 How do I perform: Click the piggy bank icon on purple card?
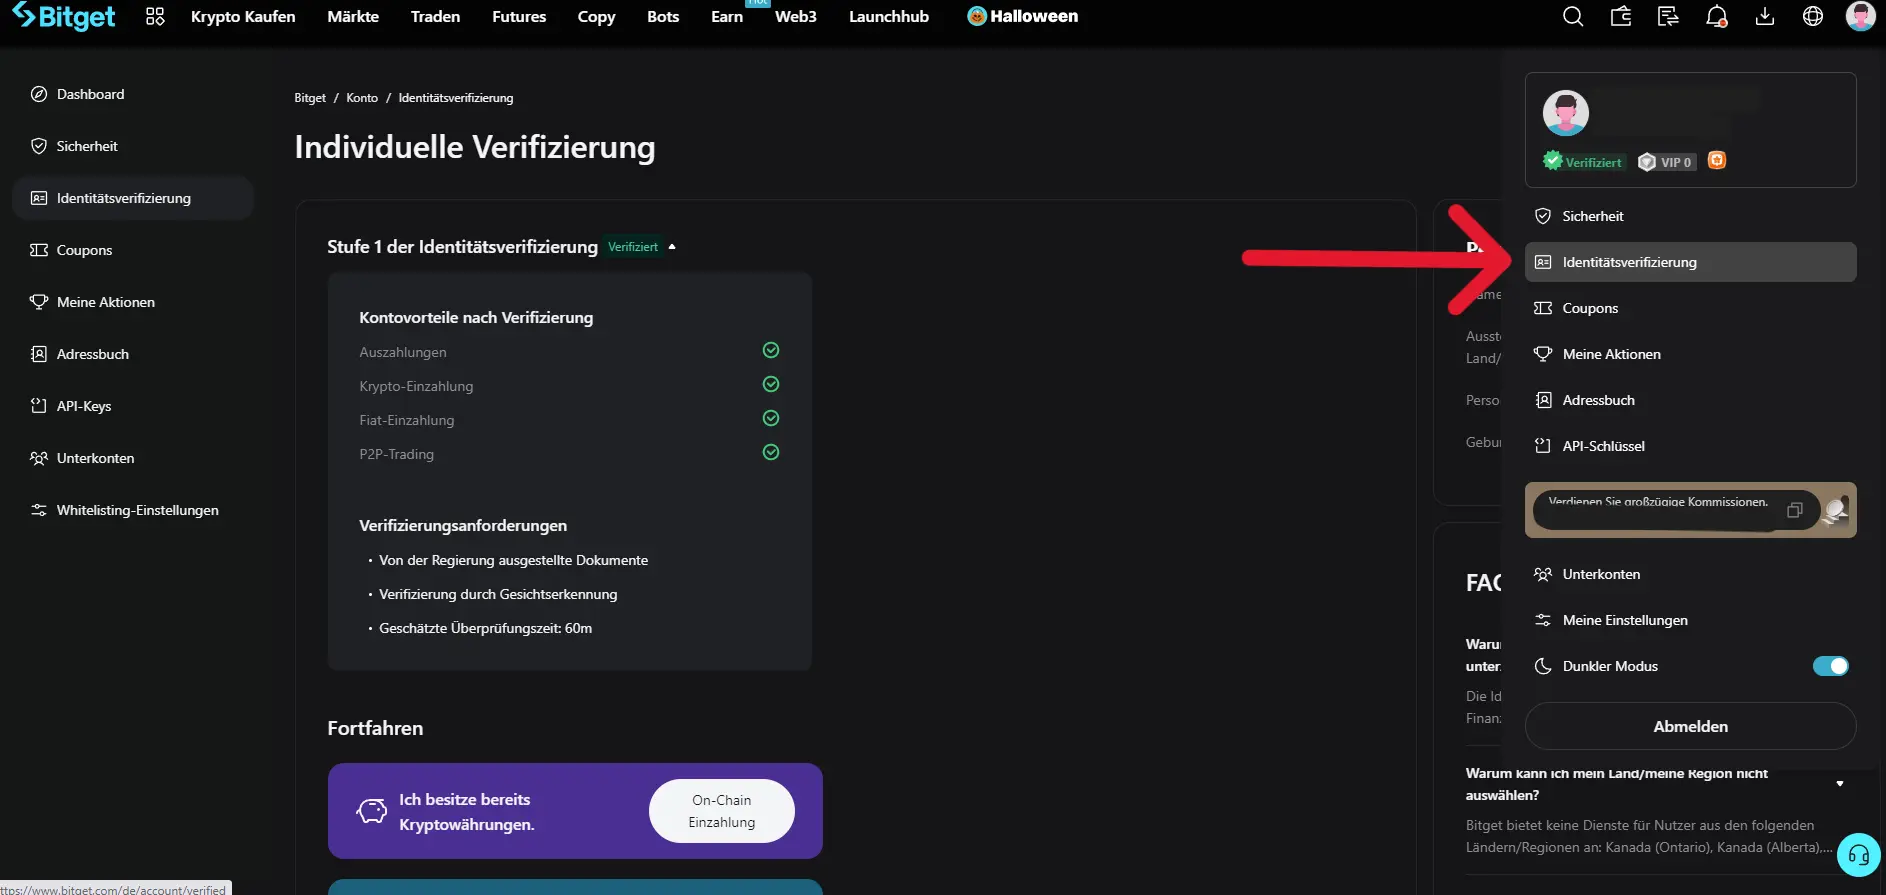(x=372, y=811)
